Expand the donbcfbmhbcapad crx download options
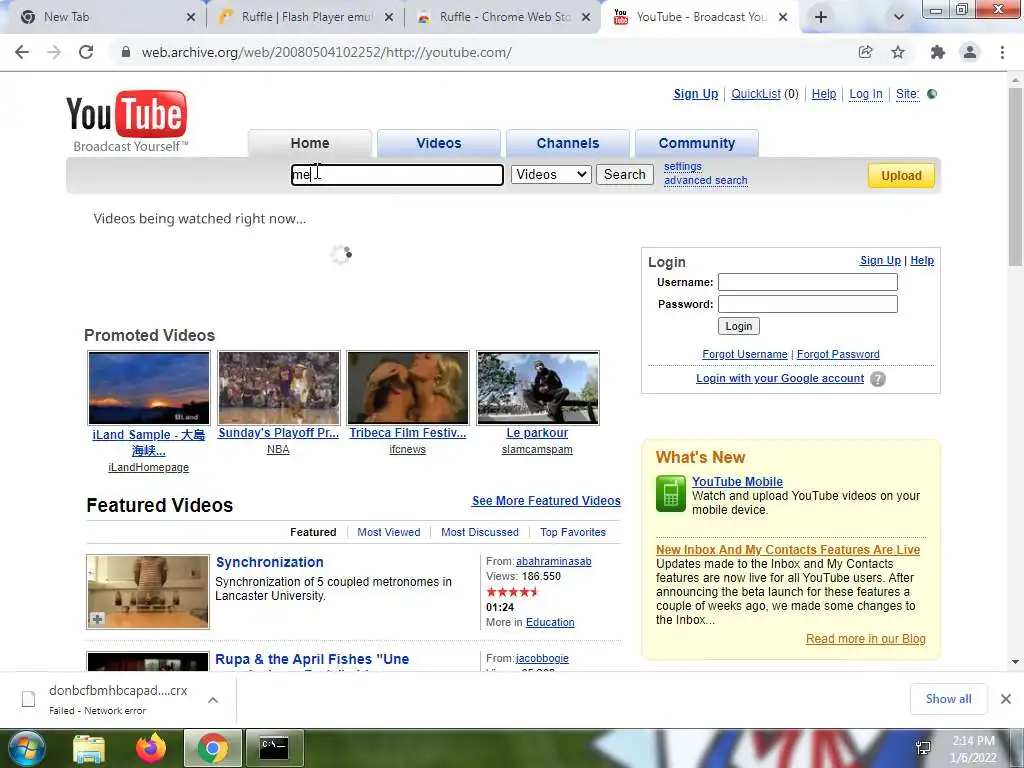1024x768 pixels. point(213,700)
